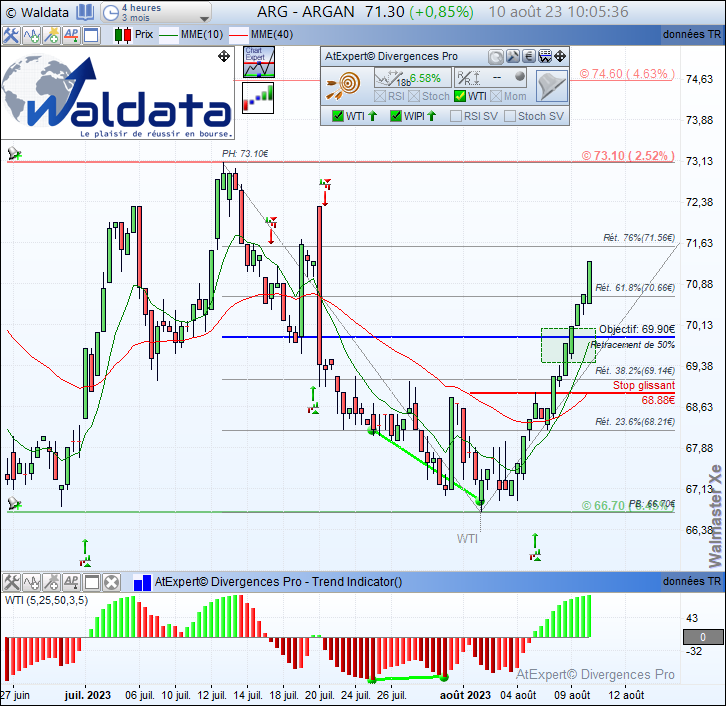Click the PH: 73.10€ high point label
726x706 pixels.
pos(245,153)
